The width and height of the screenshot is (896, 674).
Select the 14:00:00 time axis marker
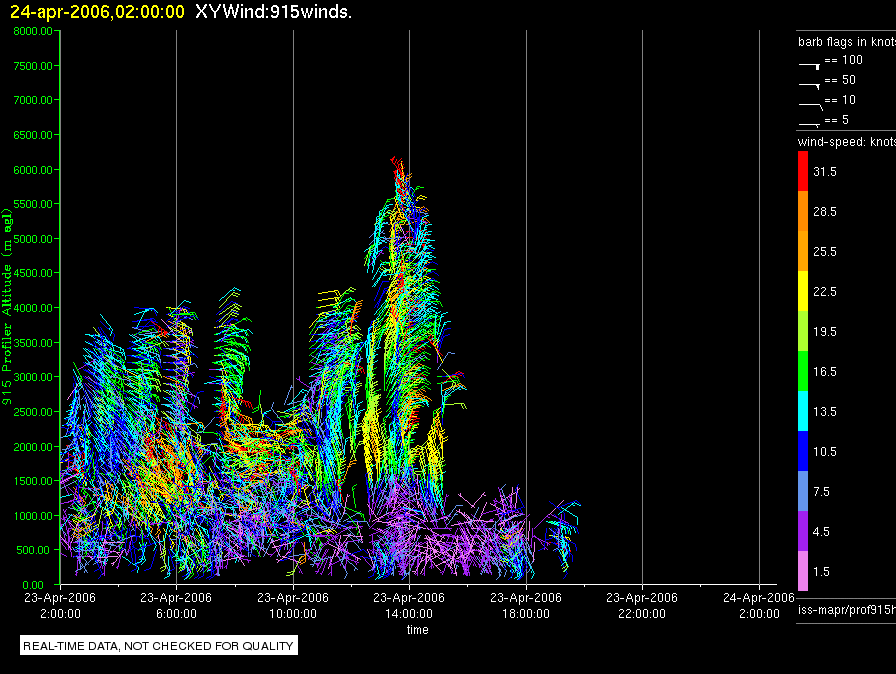pyautogui.click(x=409, y=606)
